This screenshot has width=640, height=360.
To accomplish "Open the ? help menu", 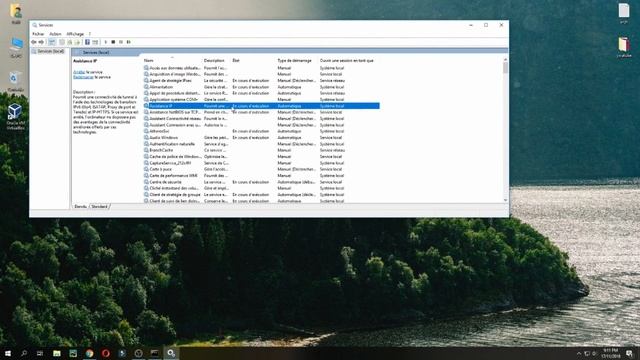I will [90, 34].
